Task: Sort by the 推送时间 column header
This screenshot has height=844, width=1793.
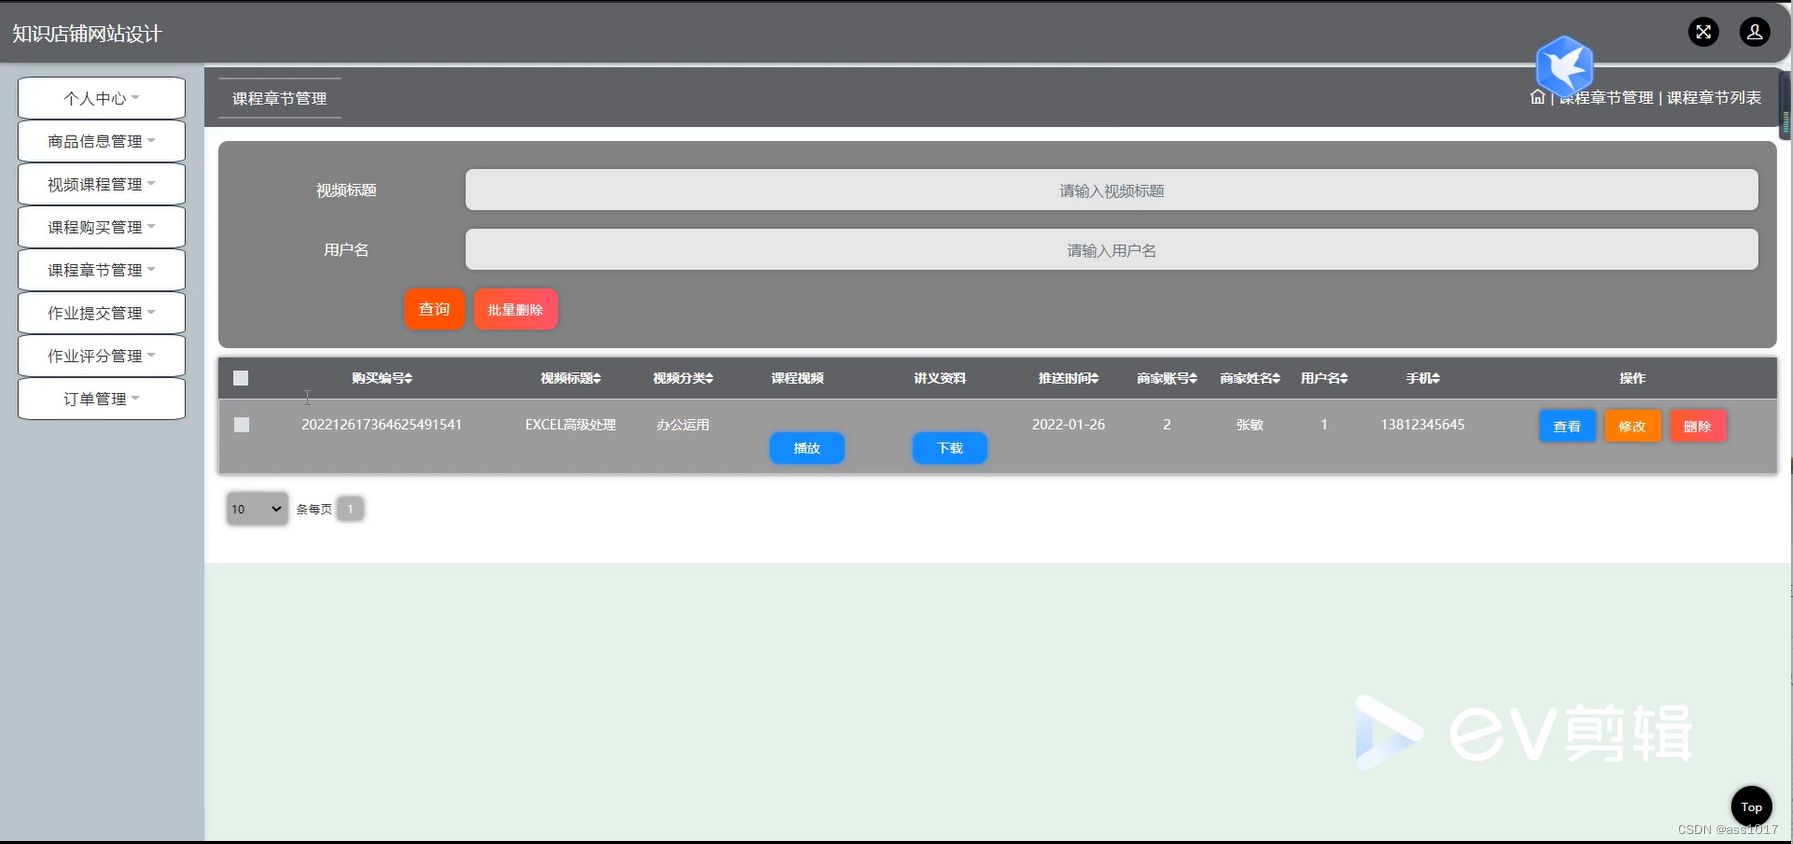Action: (x=1068, y=378)
